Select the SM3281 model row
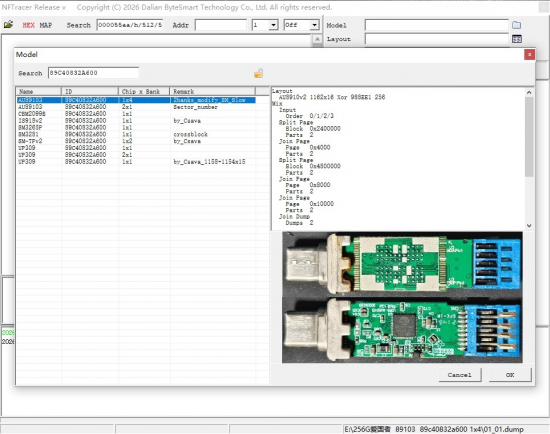550x434 pixels. [136, 134]
